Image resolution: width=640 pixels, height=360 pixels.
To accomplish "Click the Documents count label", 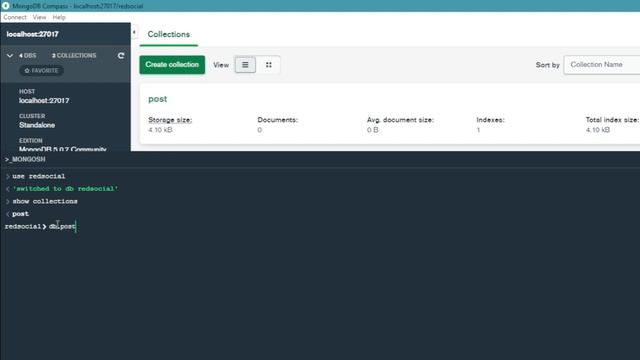I will (x=278, y=120).
